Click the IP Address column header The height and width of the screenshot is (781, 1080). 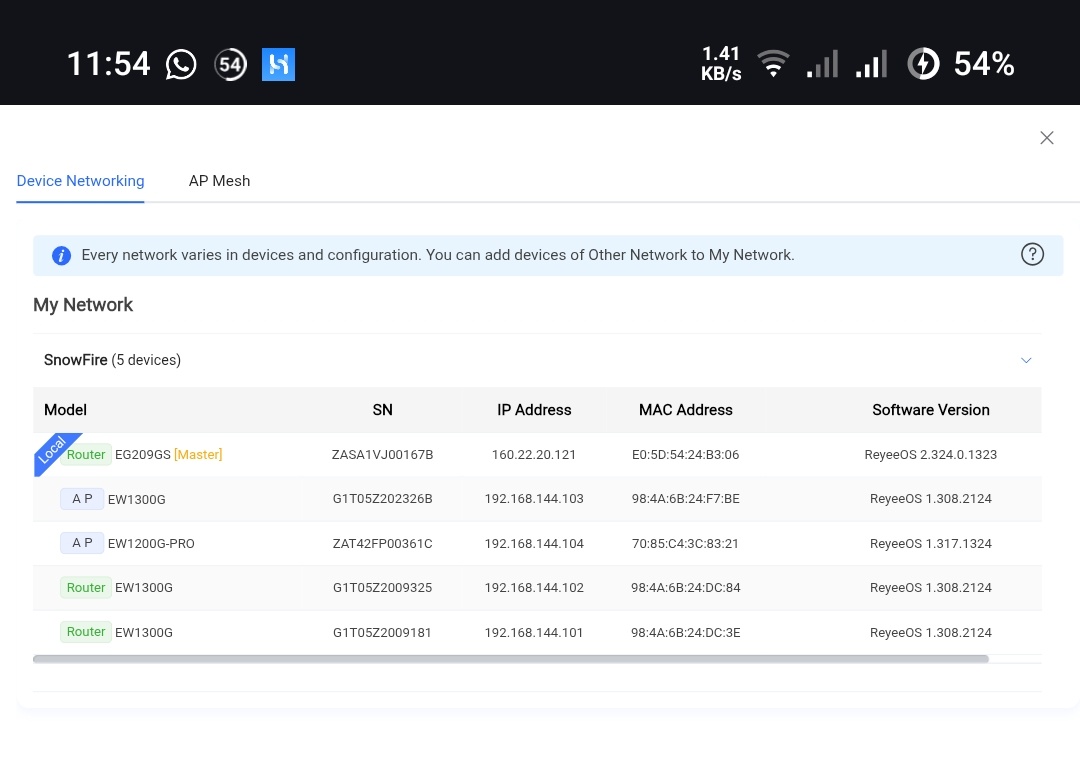click(534, 410)
